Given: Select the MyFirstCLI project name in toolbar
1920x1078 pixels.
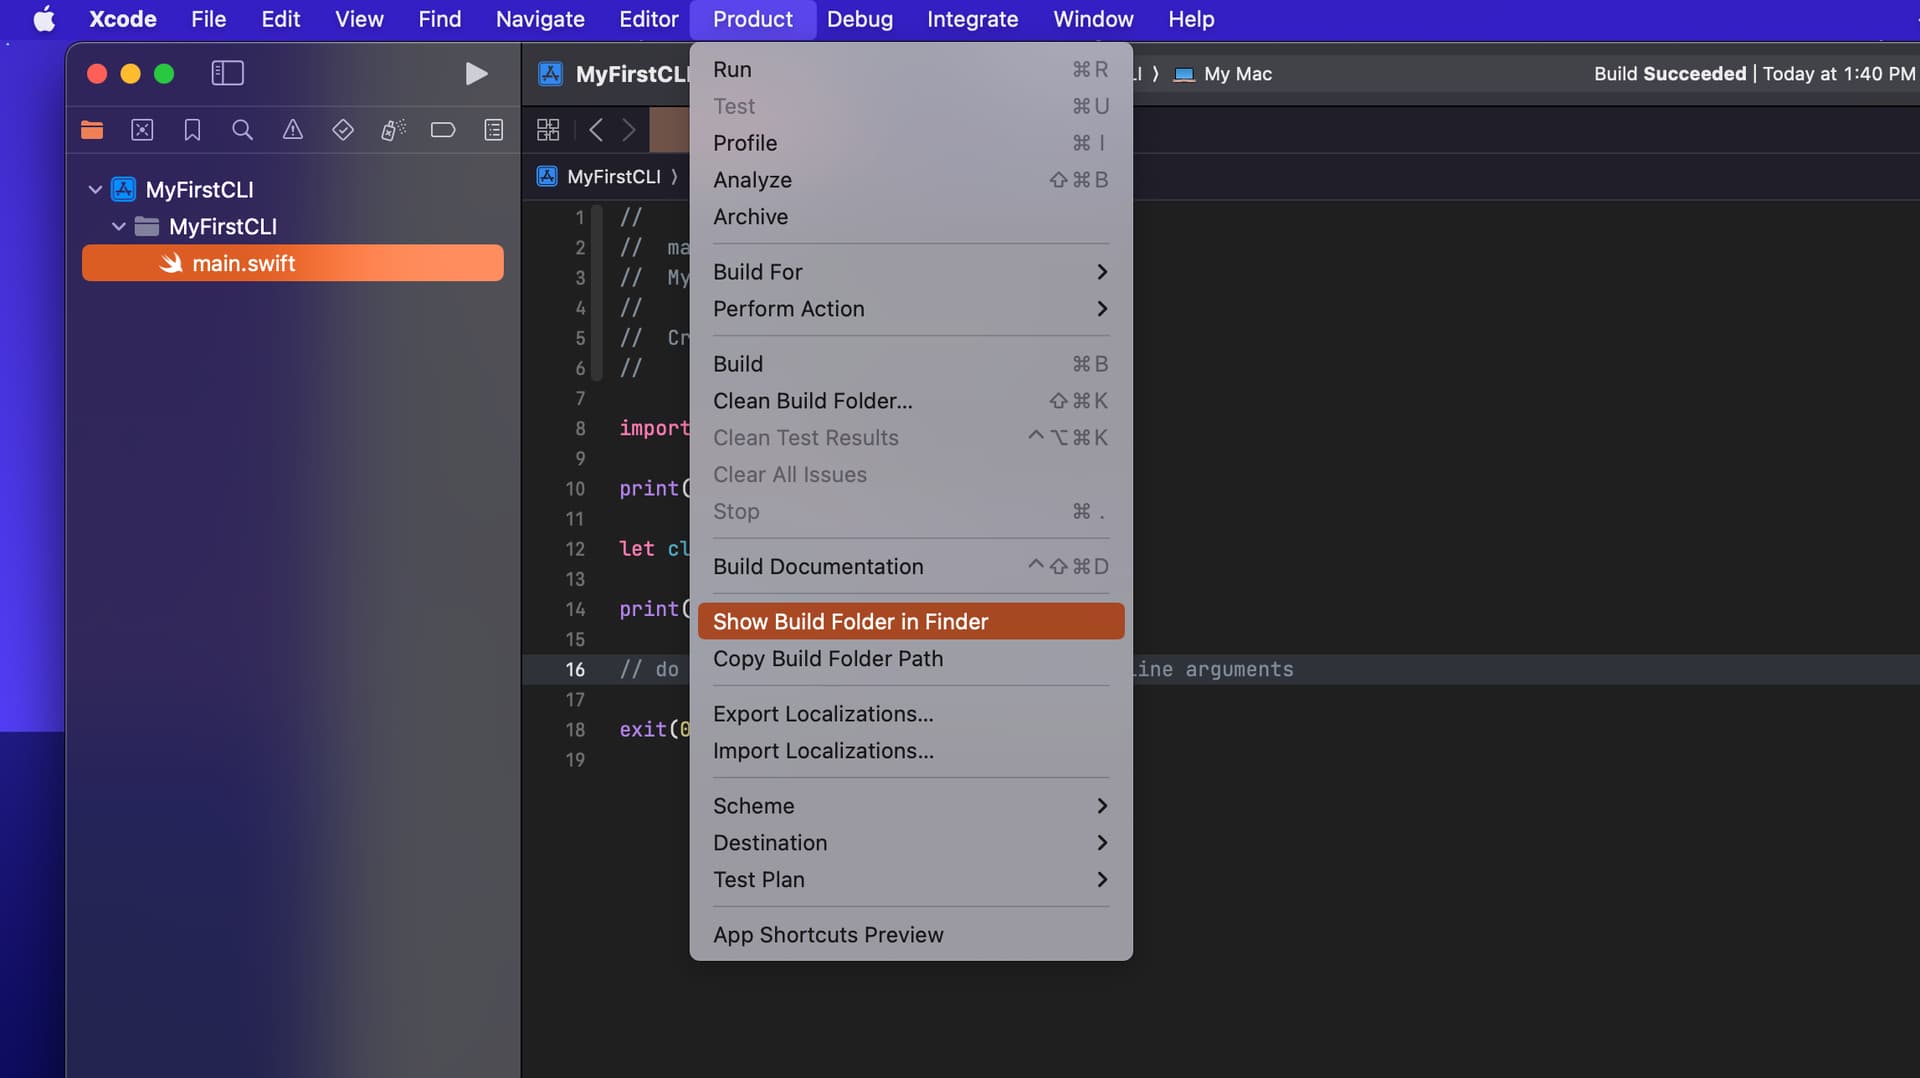Looking at the screenshot, I should (632, 74).
